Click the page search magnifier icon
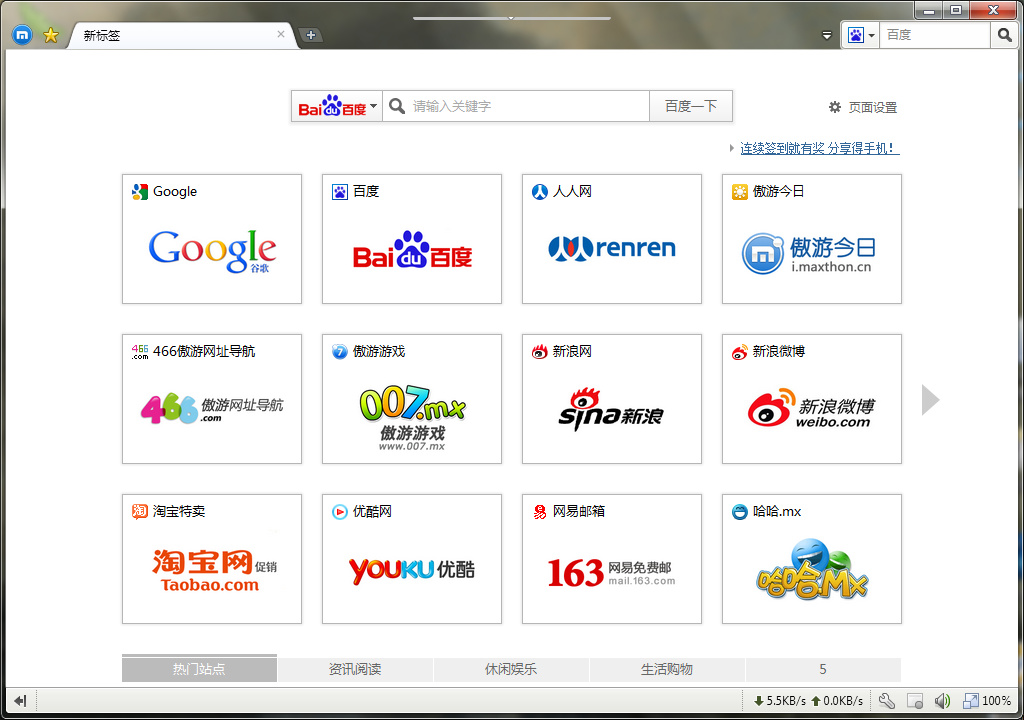1024x720 pixels. point(396,105)
